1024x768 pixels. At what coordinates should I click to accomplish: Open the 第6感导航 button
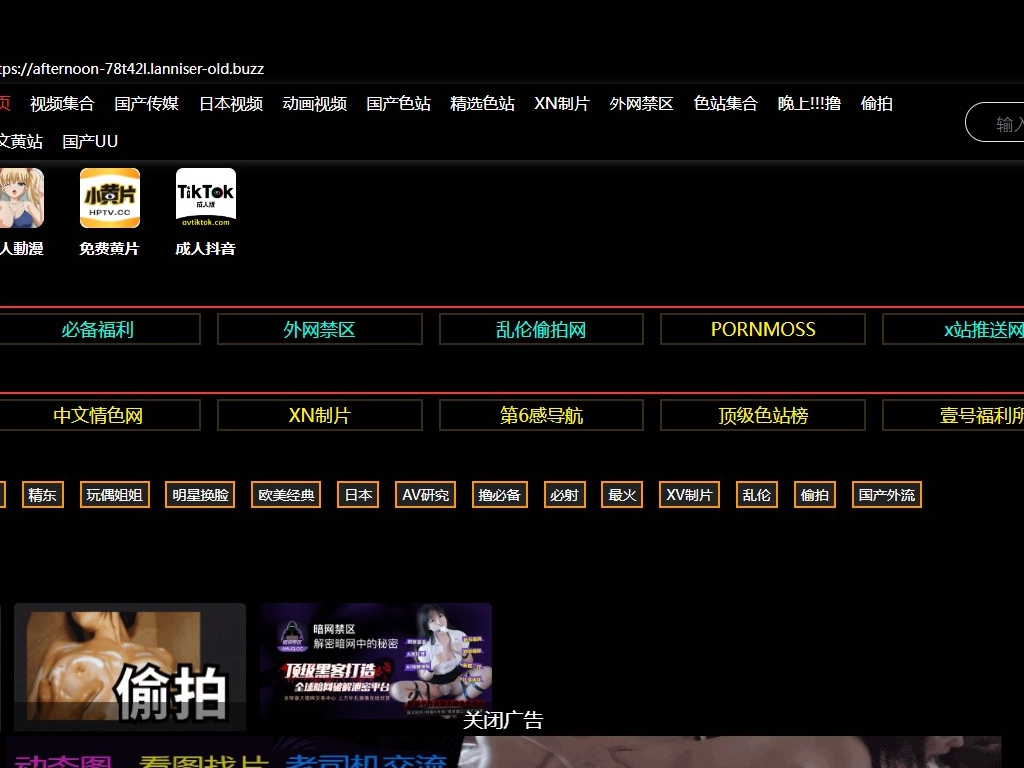(x=541, y=416)
